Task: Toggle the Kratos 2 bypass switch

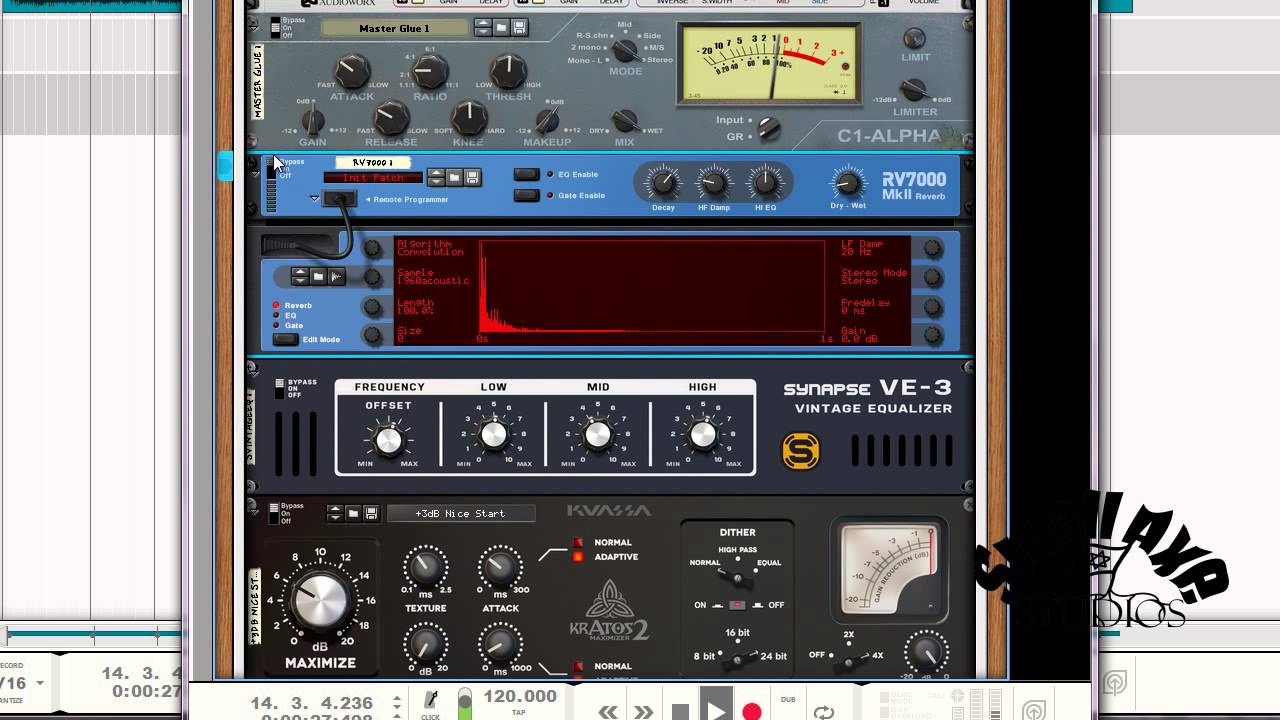Action: point(275,513)
